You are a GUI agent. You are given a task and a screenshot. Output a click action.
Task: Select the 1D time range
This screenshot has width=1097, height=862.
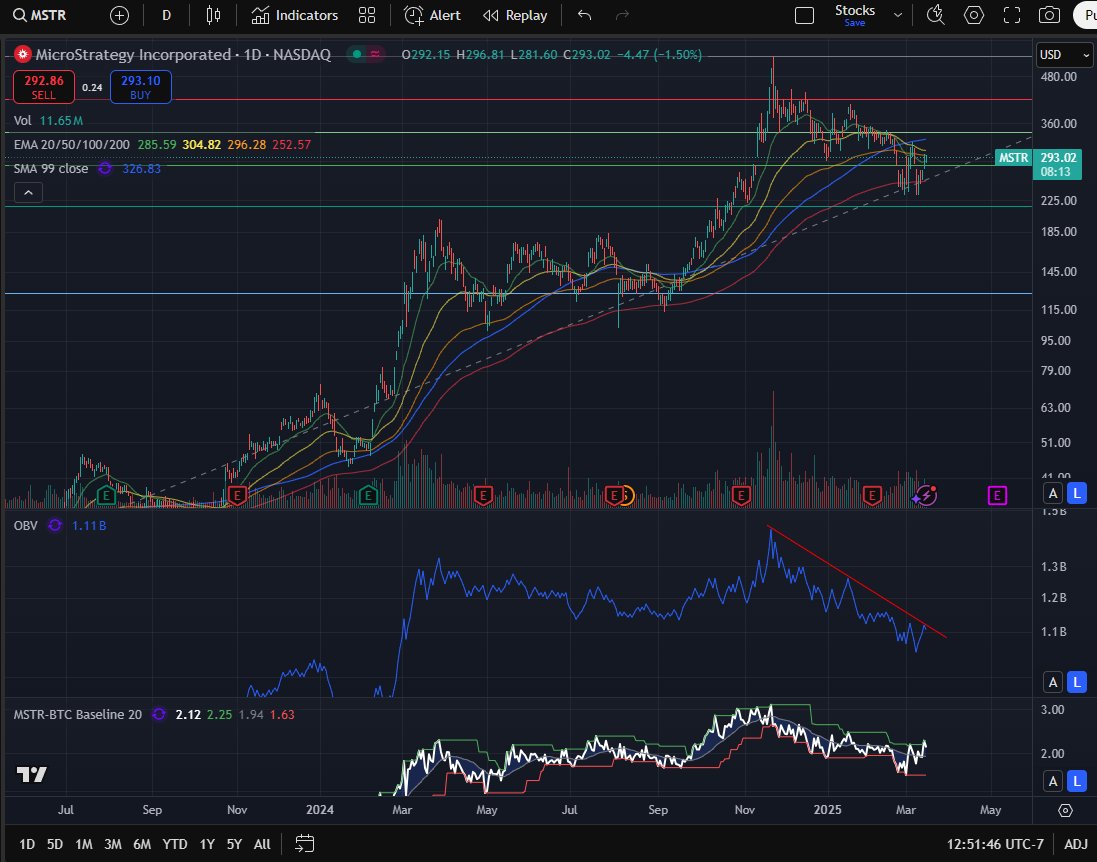click(x=27, y=844)
